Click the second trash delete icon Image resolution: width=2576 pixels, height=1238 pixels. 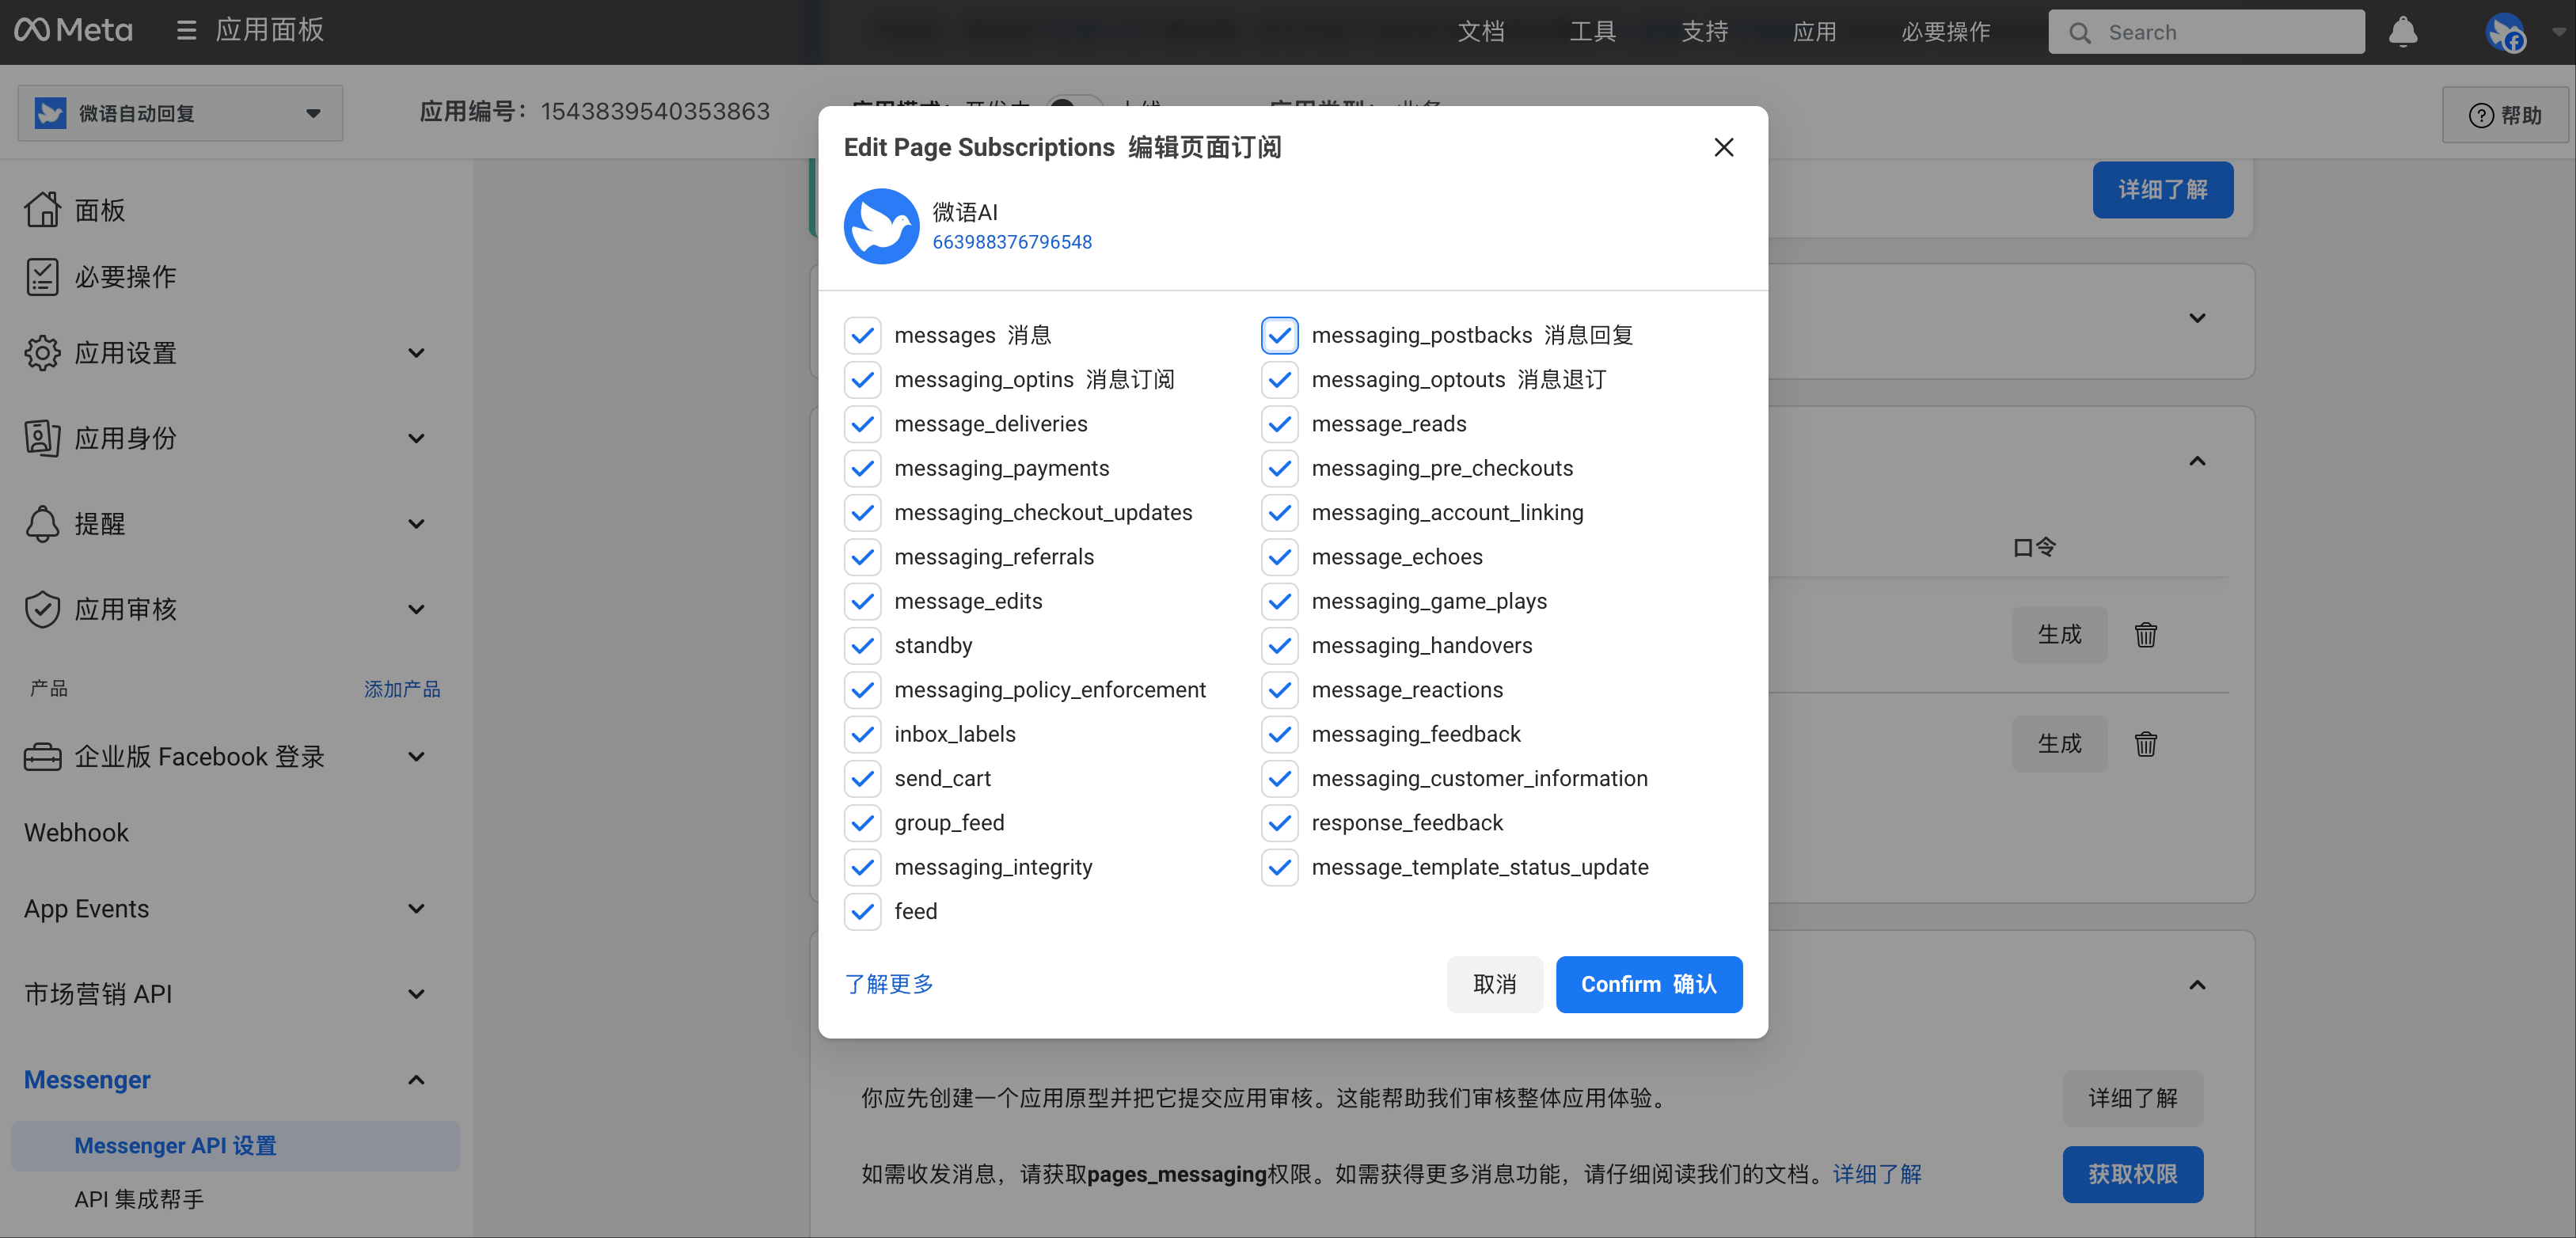pos(2145,744)
